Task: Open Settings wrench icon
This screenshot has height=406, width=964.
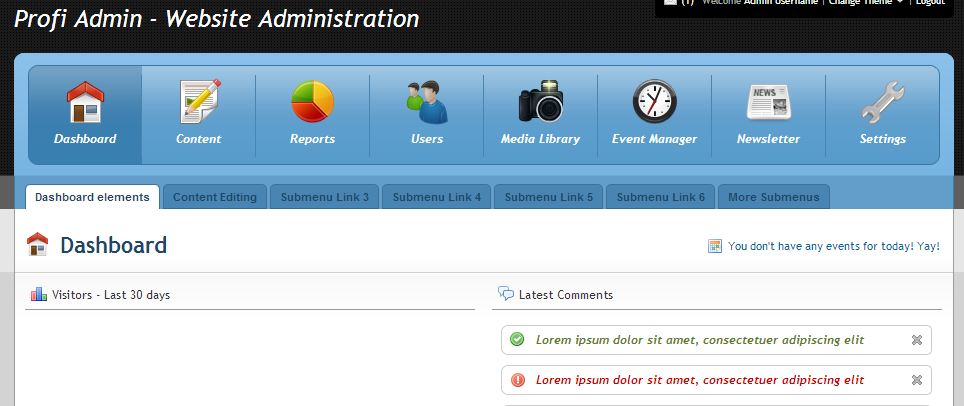Action: [x=882, y=102]
